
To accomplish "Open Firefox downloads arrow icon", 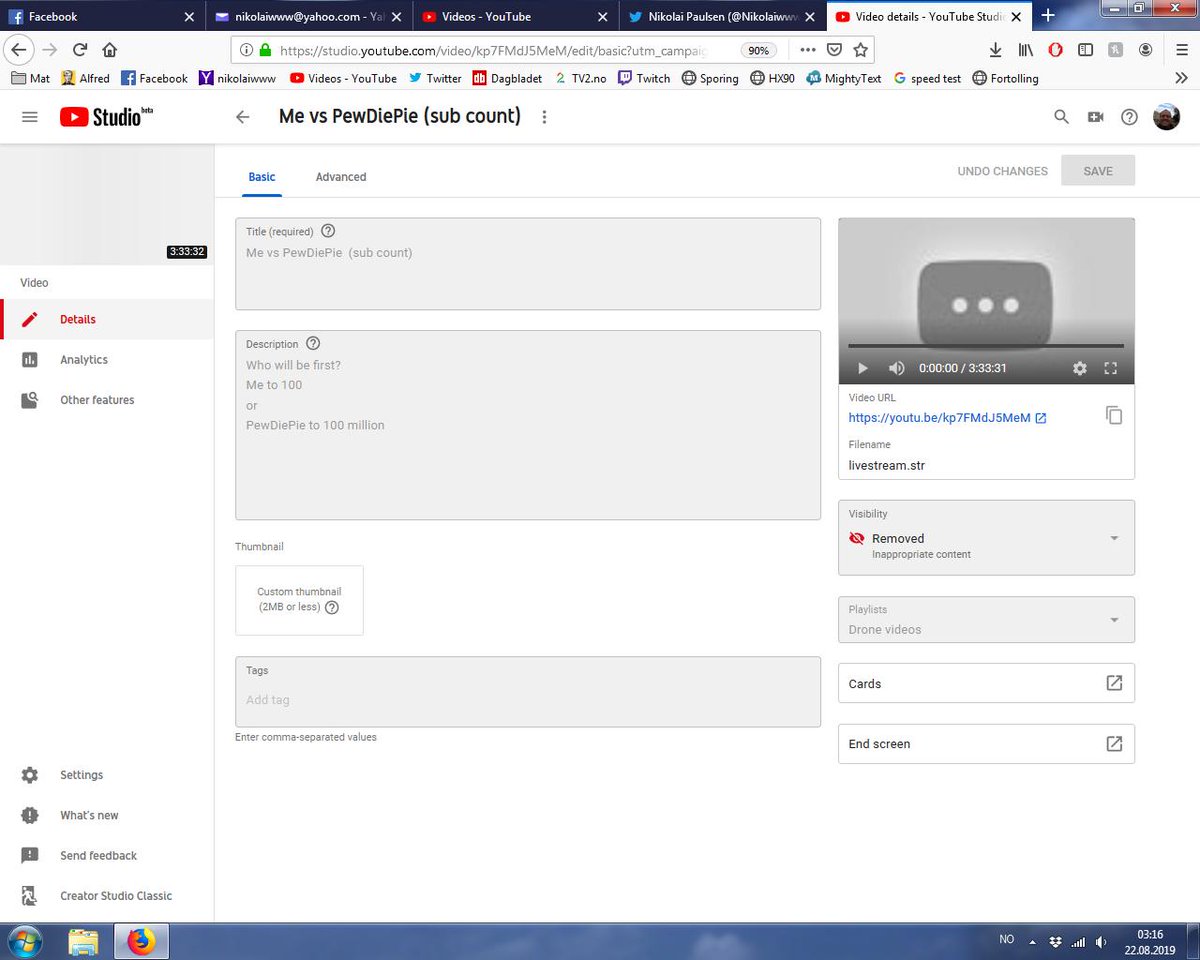I will [x=995, y=50].
